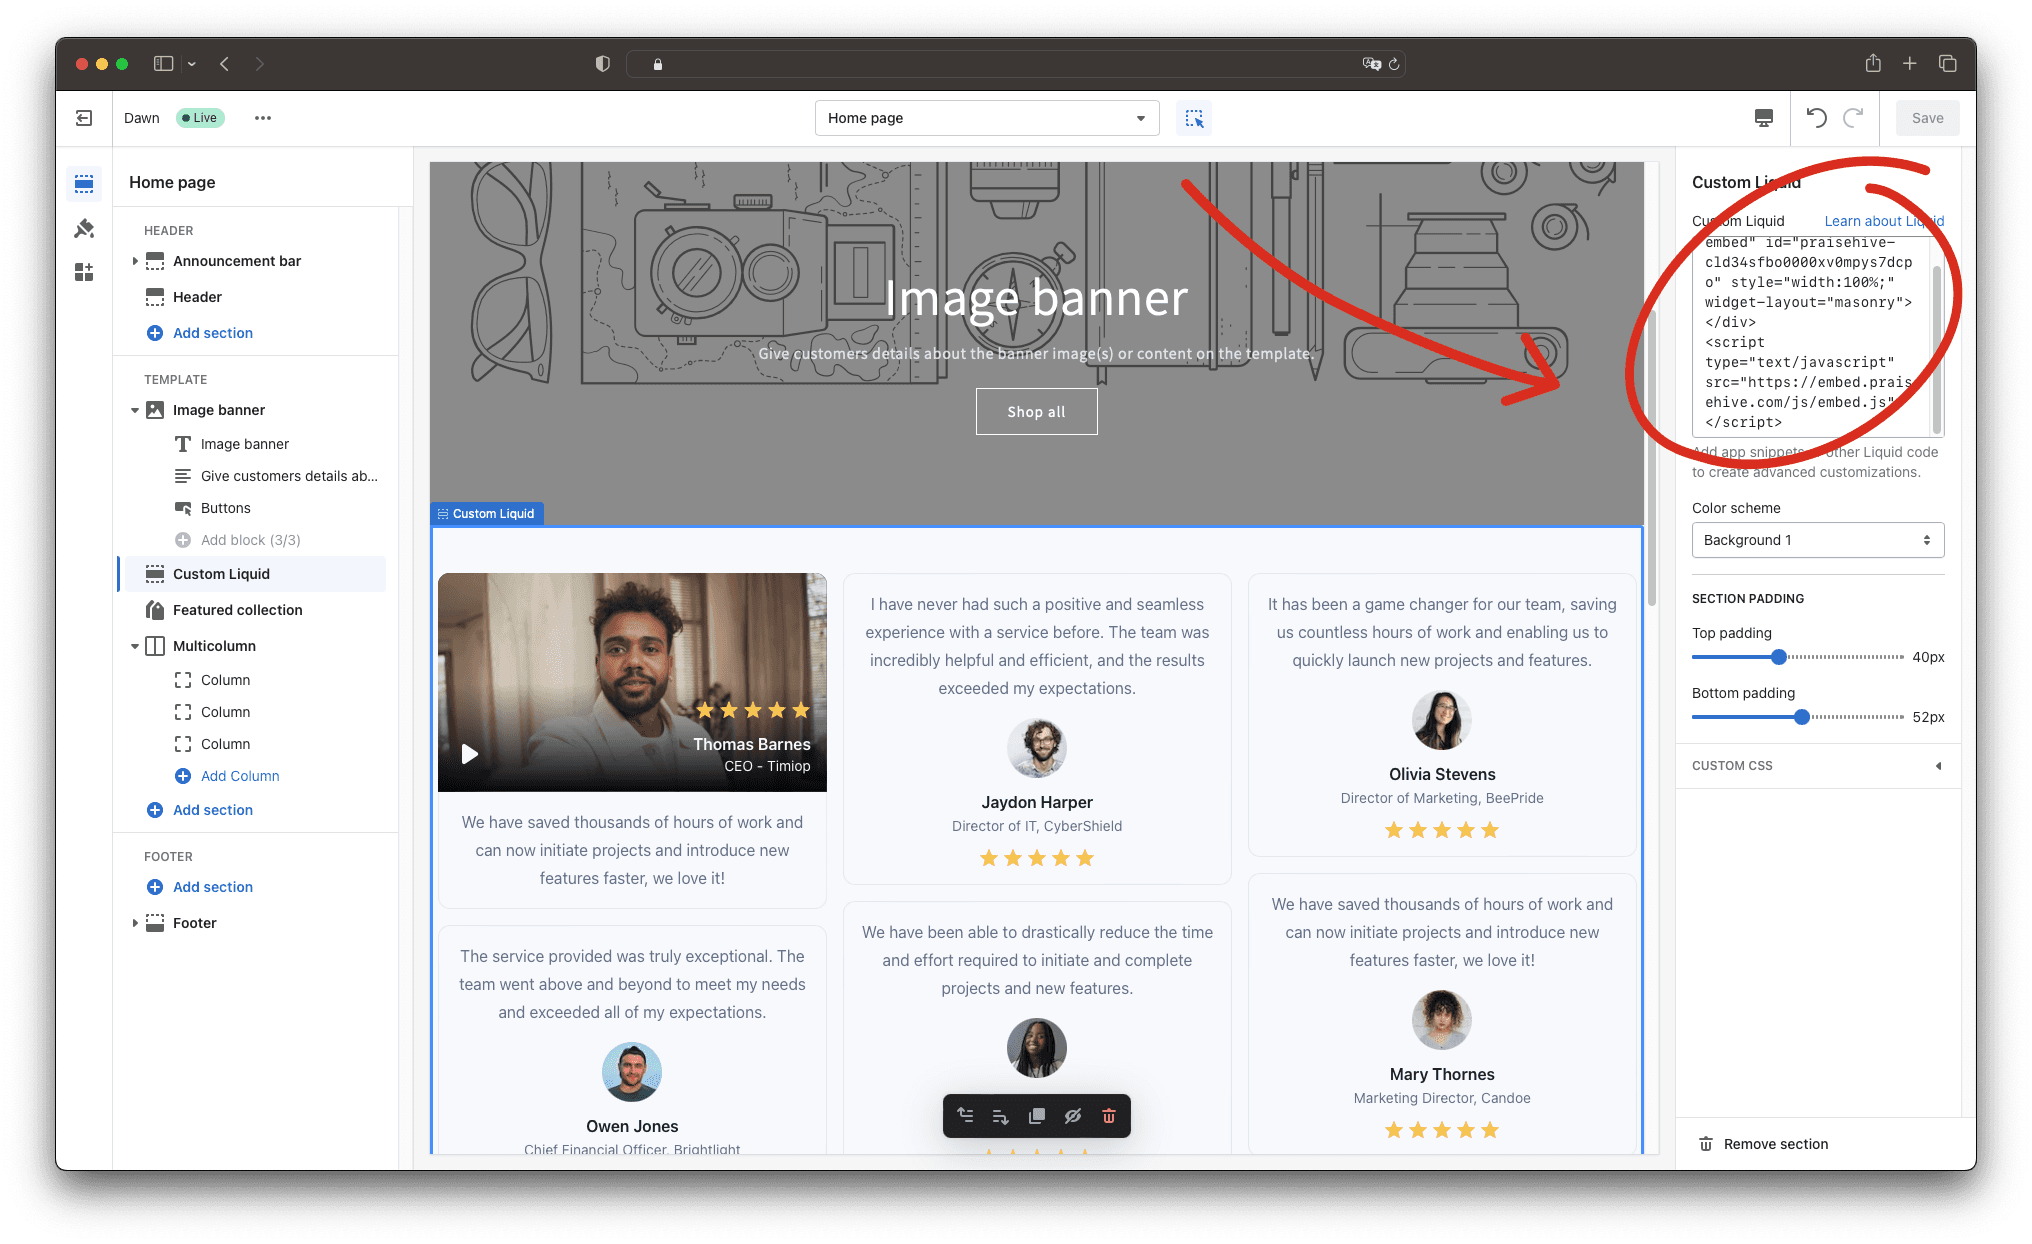Collapse the Multicolumn section
Viewport: 2032px width, 1244px height.
coord(135,646)
